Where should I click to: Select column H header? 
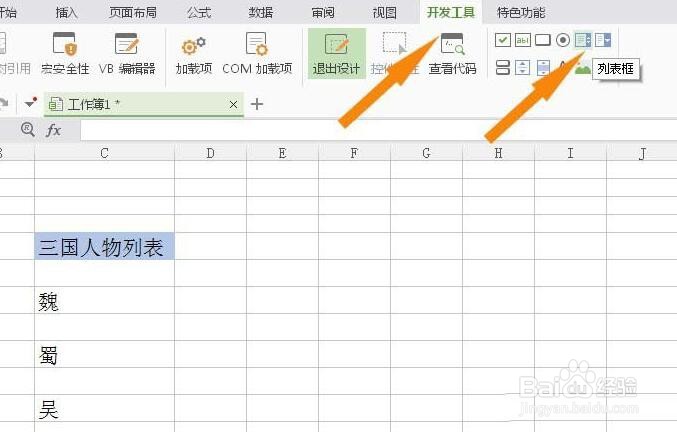pyautogui.click(x=498, y=153)
